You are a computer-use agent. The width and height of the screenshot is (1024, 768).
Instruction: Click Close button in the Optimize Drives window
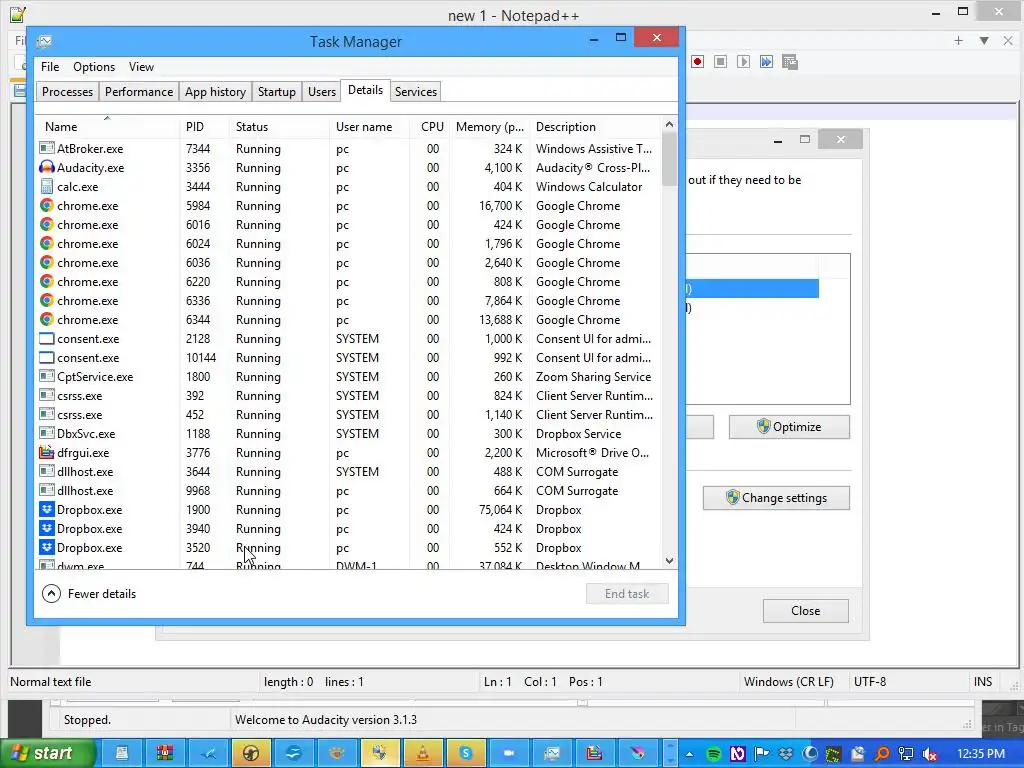coord(805,611)
